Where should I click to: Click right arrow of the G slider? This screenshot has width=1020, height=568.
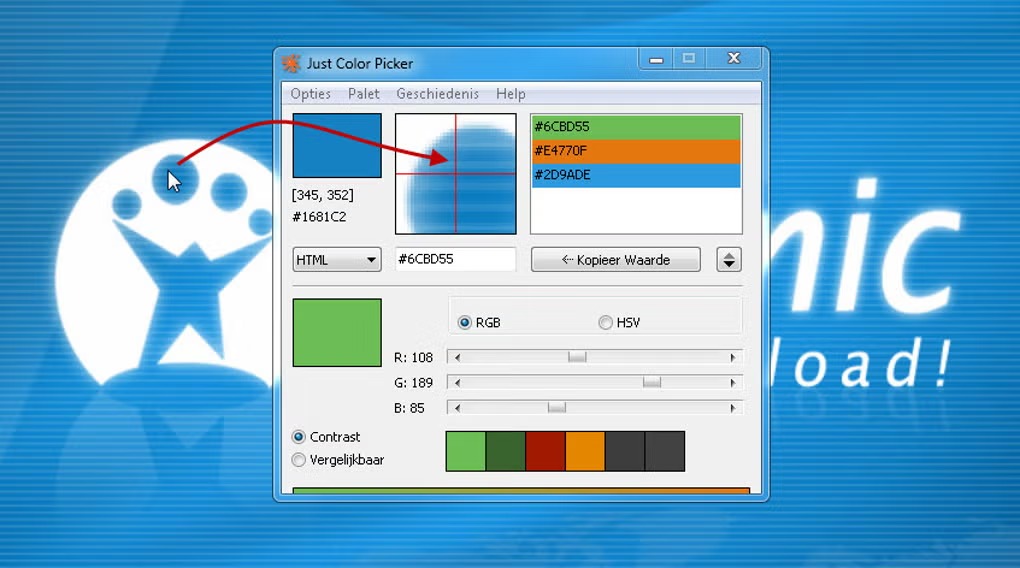(x=732, y=383)
